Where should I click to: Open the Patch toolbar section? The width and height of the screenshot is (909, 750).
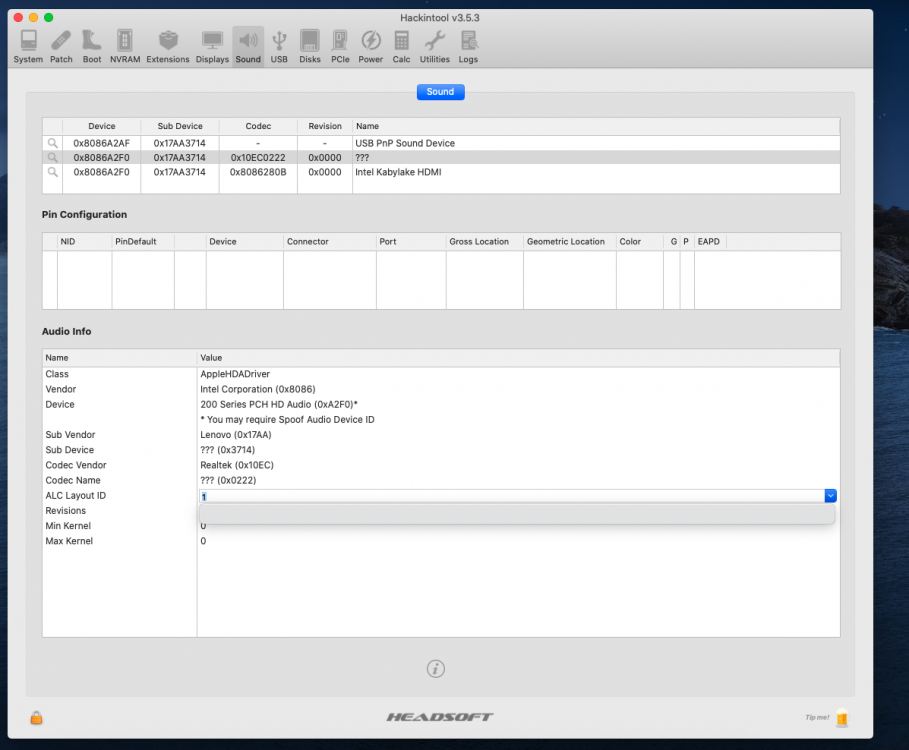pyautogui.click(x=61, y=46)
